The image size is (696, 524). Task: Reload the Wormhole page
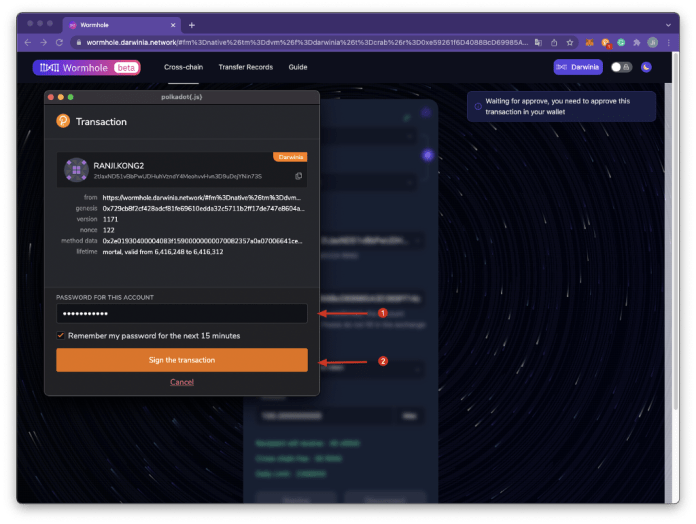click(59, 43)
